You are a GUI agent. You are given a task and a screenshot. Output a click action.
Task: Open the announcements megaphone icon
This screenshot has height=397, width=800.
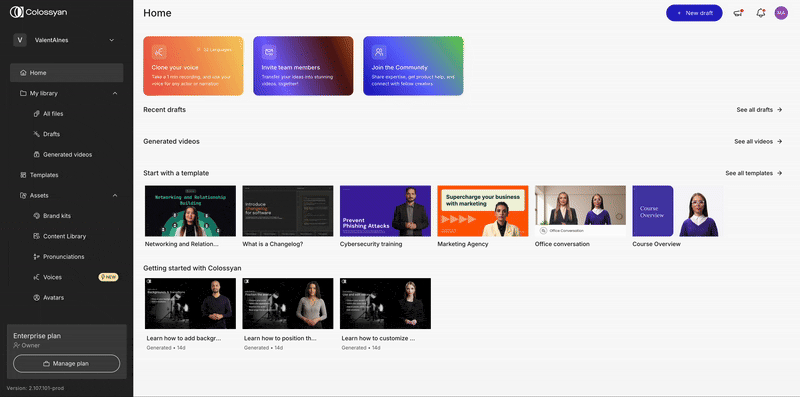pos(737,13)
